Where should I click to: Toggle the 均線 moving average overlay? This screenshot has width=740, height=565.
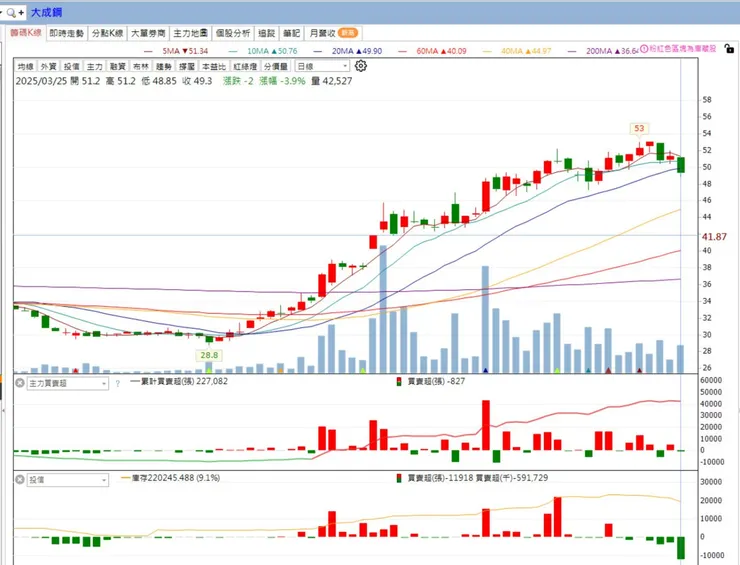coord(25,67)
